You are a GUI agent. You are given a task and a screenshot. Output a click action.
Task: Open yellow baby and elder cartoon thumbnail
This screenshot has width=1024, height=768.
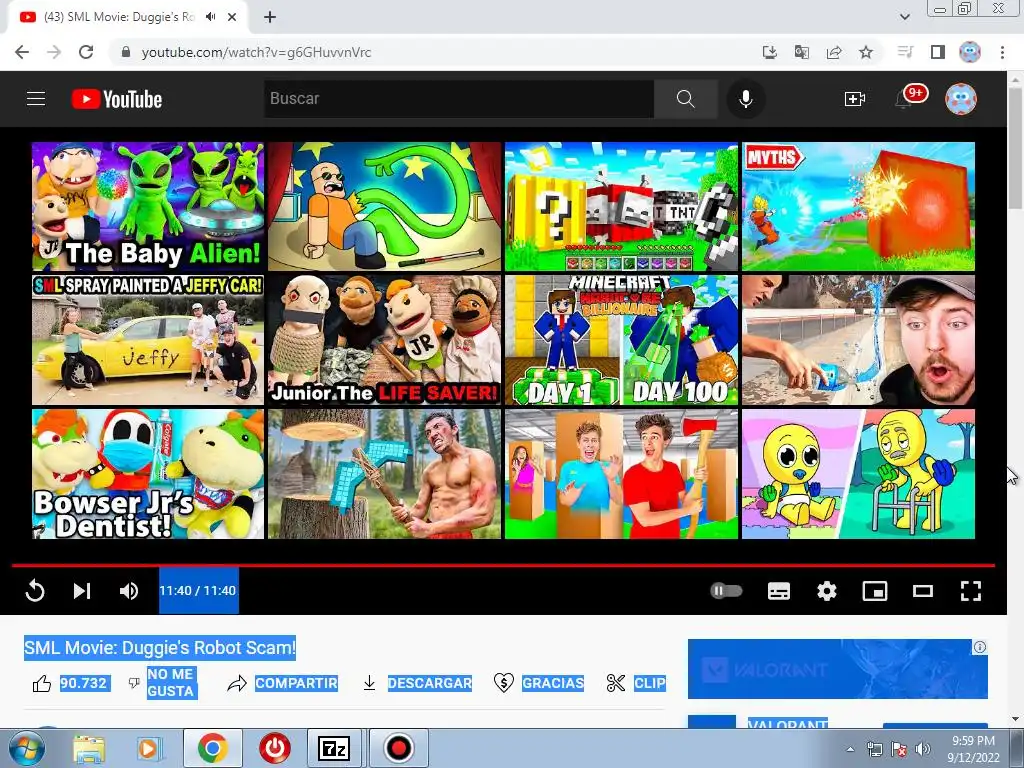(x=858, y=474)
